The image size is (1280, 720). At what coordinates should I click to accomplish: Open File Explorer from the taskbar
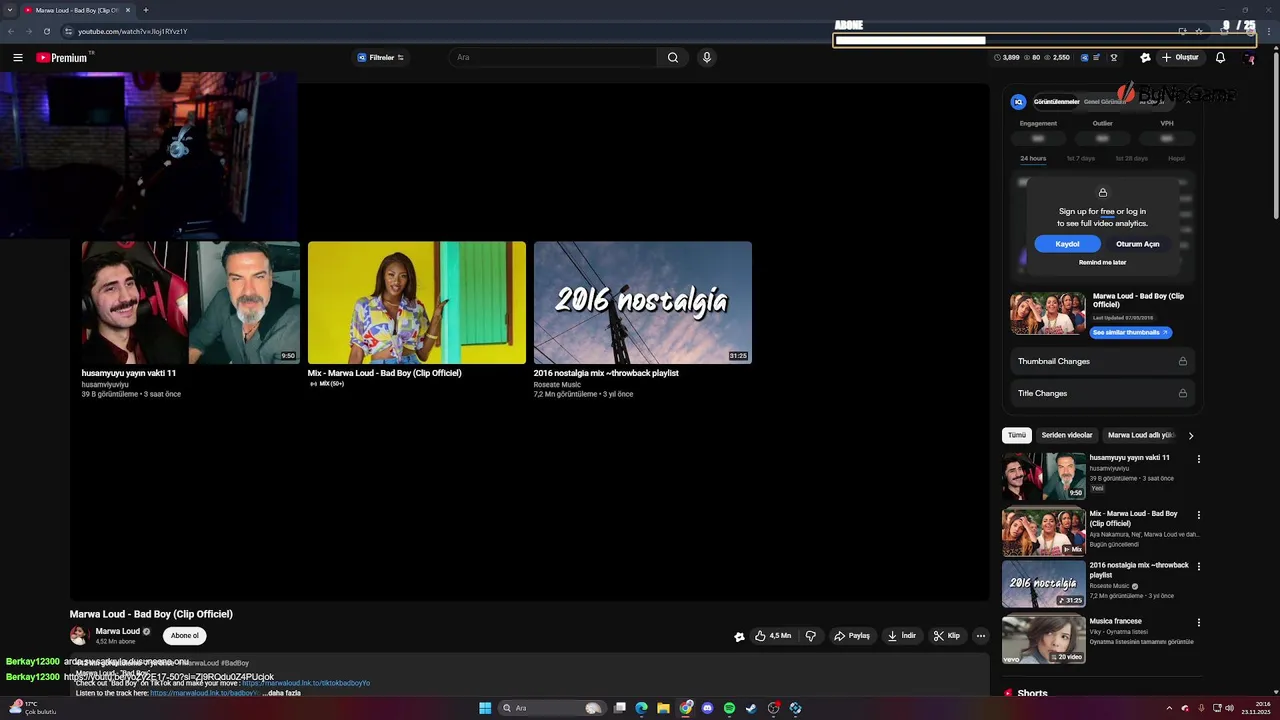click(663, 708)
